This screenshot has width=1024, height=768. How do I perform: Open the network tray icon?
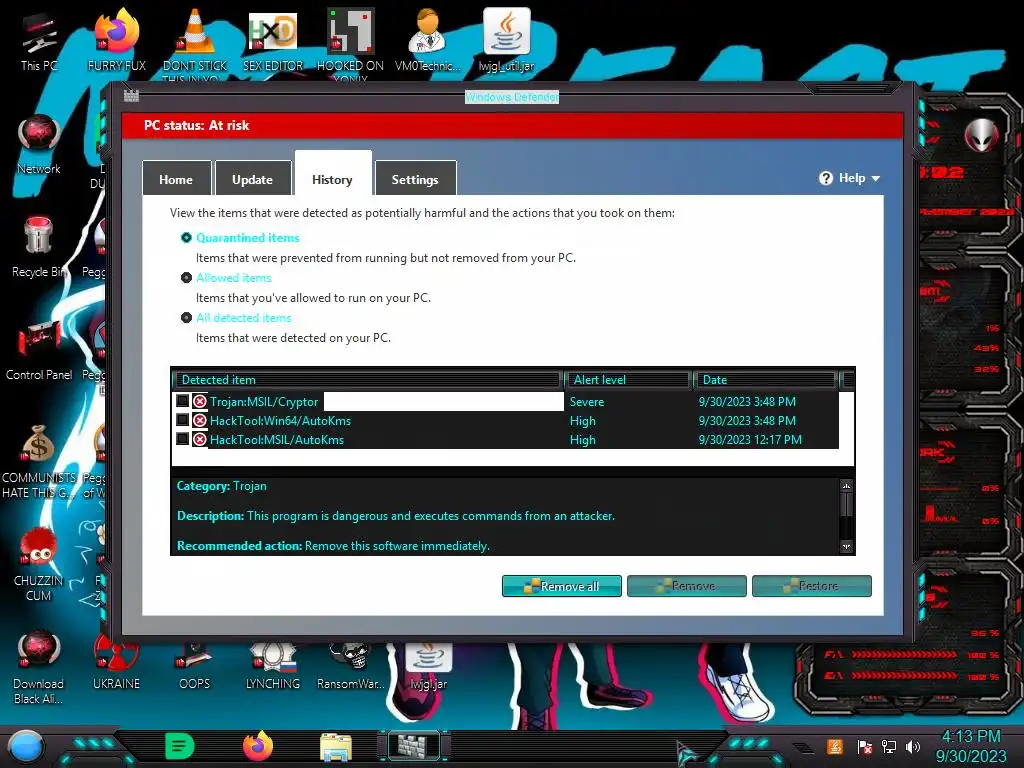889,747
